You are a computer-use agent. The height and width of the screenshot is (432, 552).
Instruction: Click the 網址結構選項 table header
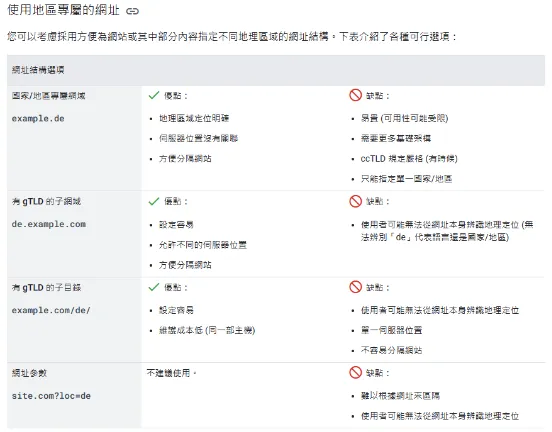coord(38,70)
